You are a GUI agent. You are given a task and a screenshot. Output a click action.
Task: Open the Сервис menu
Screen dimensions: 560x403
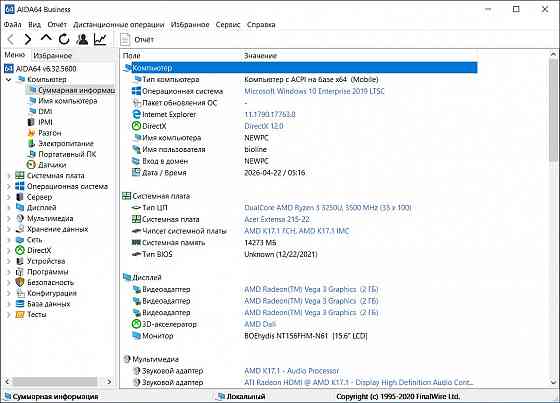click(228, 24)
